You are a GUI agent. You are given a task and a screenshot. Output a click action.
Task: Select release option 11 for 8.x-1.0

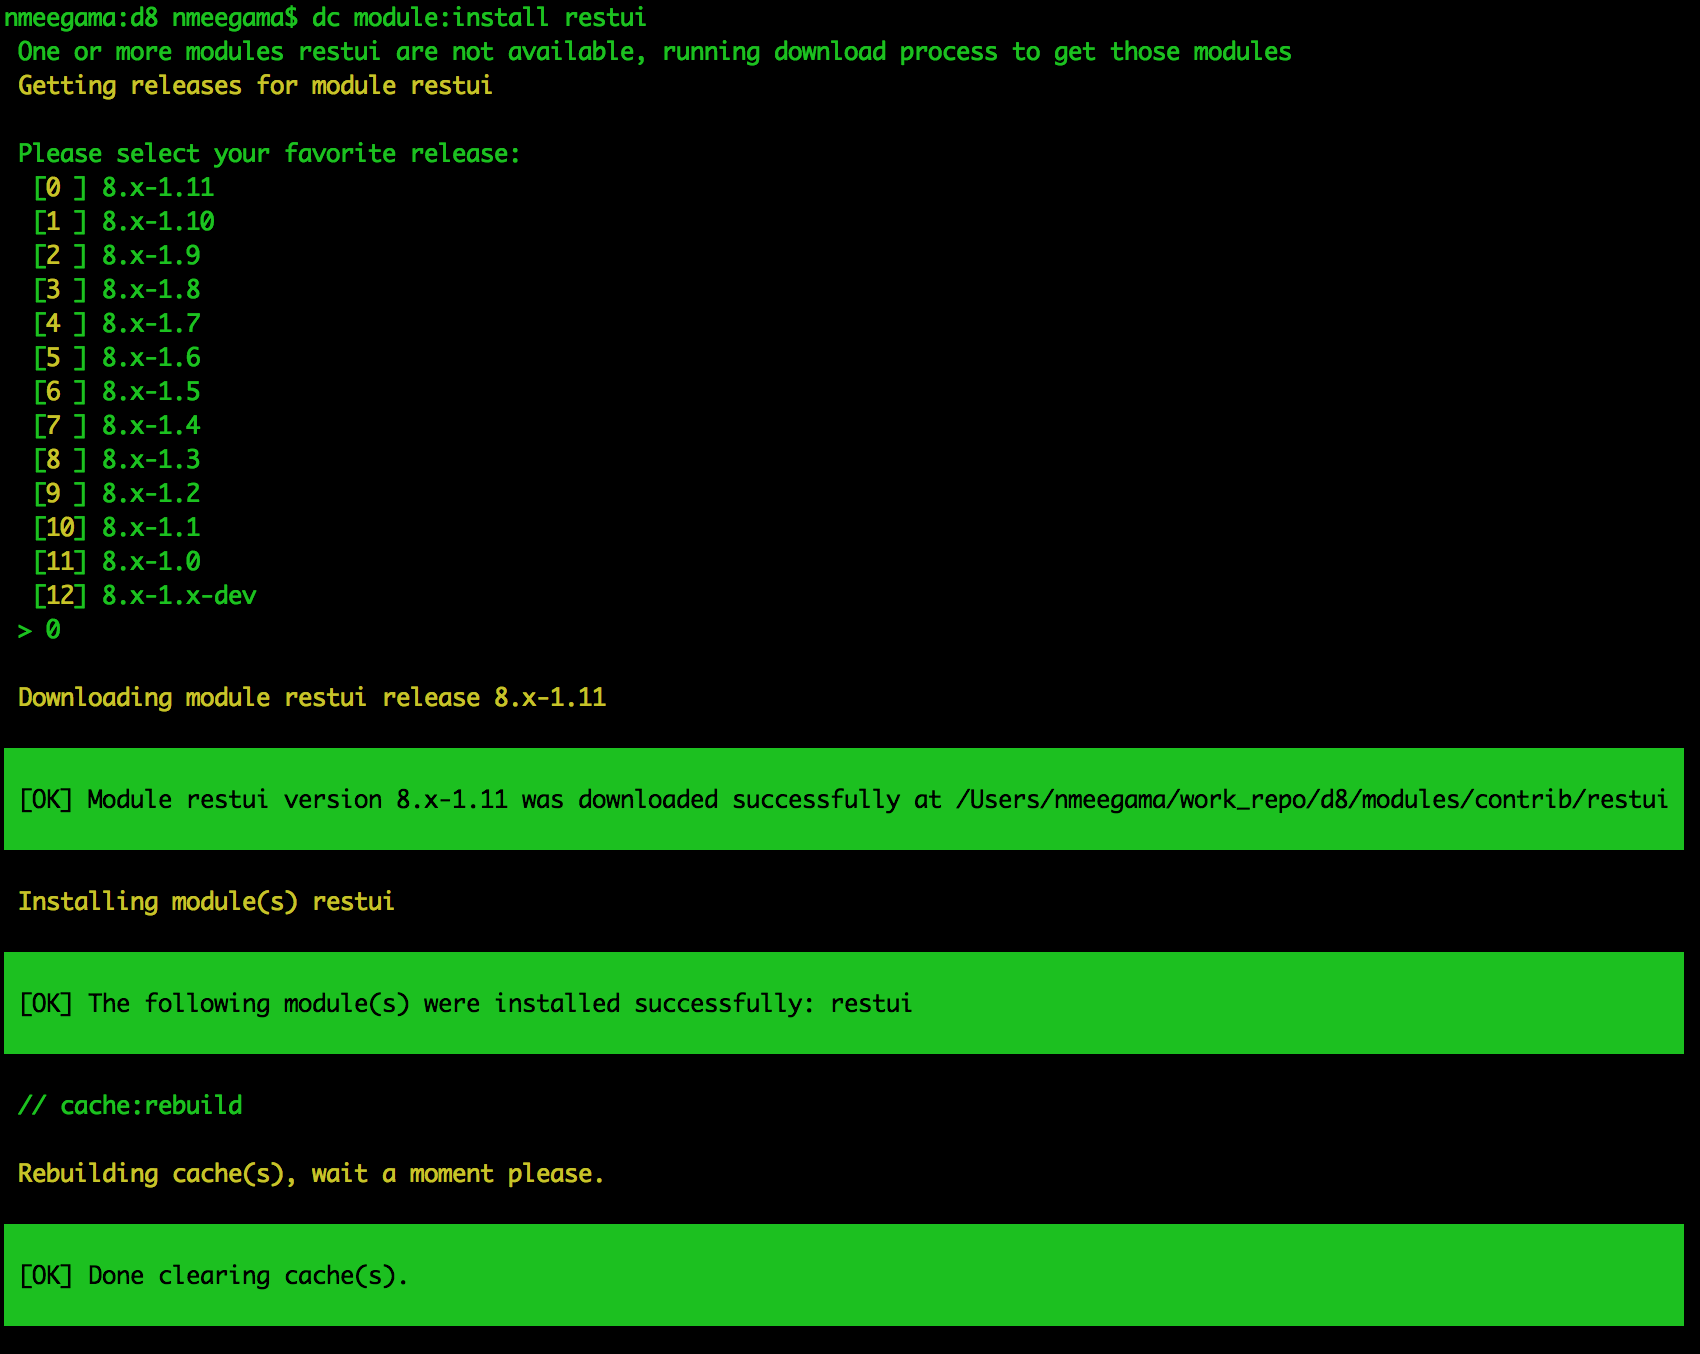click(x=118, y=562)
